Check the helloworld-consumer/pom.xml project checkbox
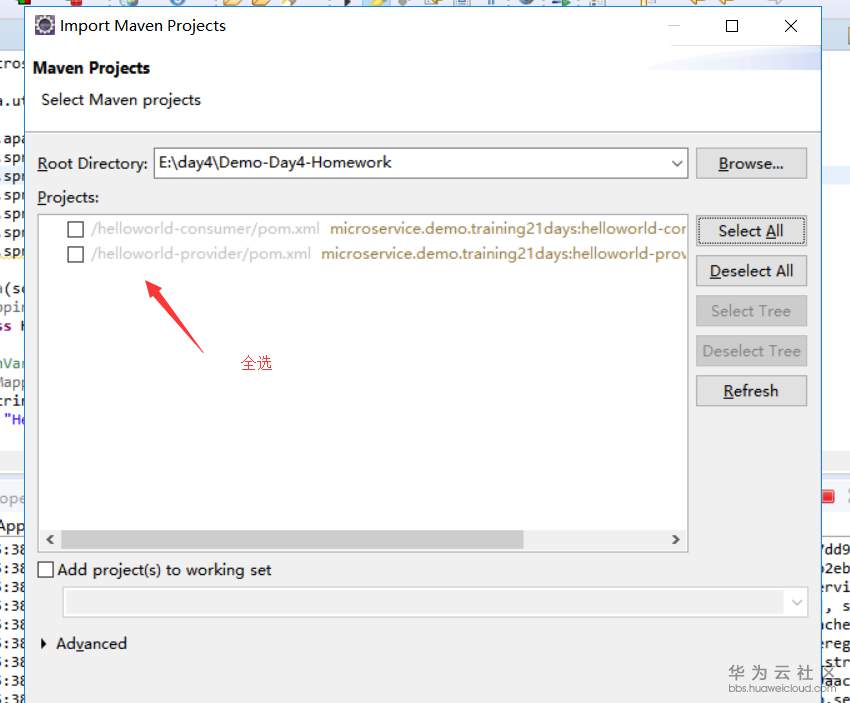Screen dimensions: 850x703 pos(75,229)
